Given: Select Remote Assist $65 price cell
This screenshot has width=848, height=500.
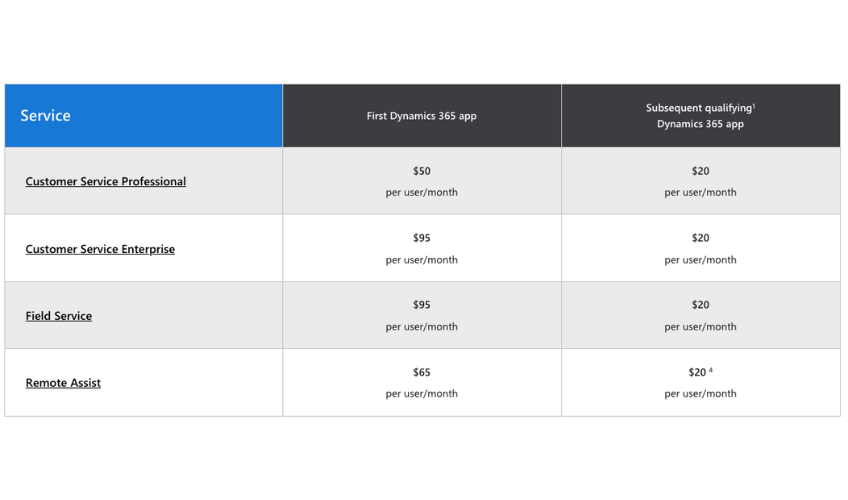Looking at the screenshot, I should [x=421, y=383].
